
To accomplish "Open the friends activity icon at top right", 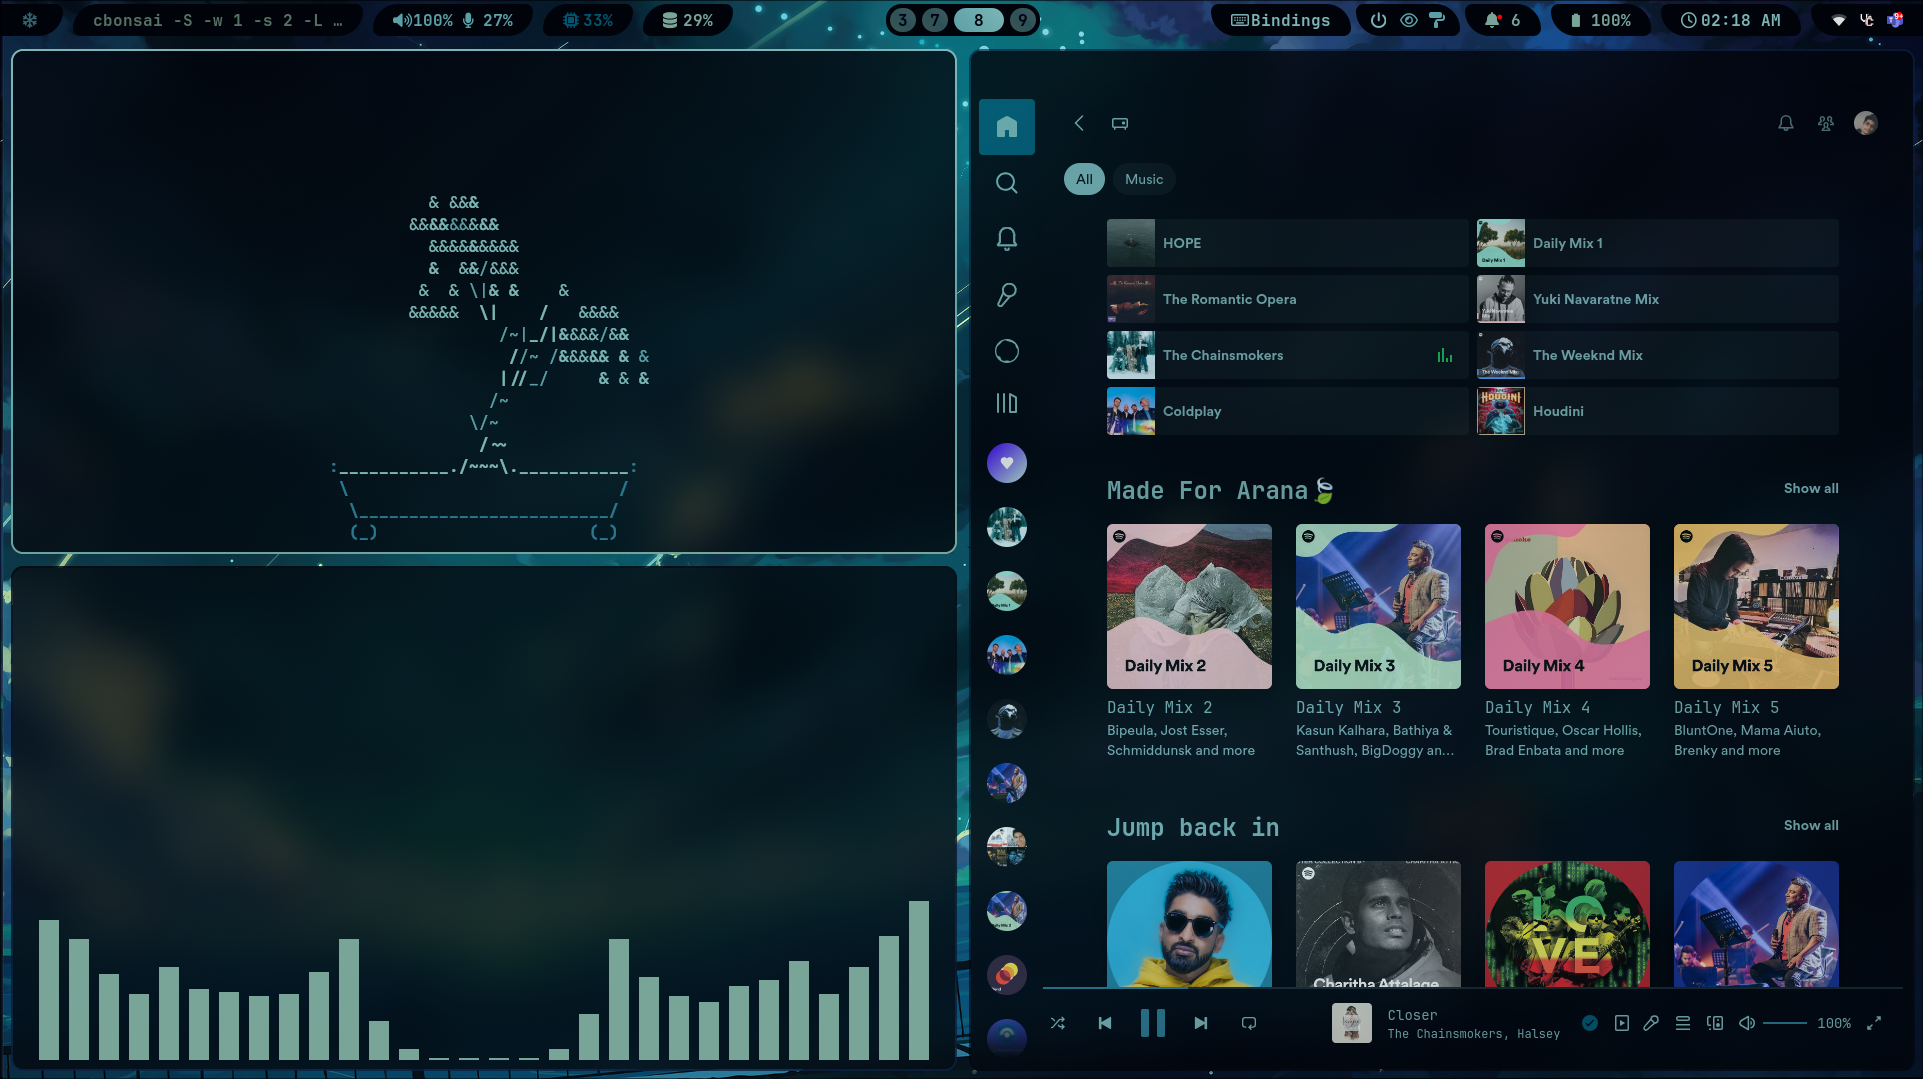I will pos(1826,123).
